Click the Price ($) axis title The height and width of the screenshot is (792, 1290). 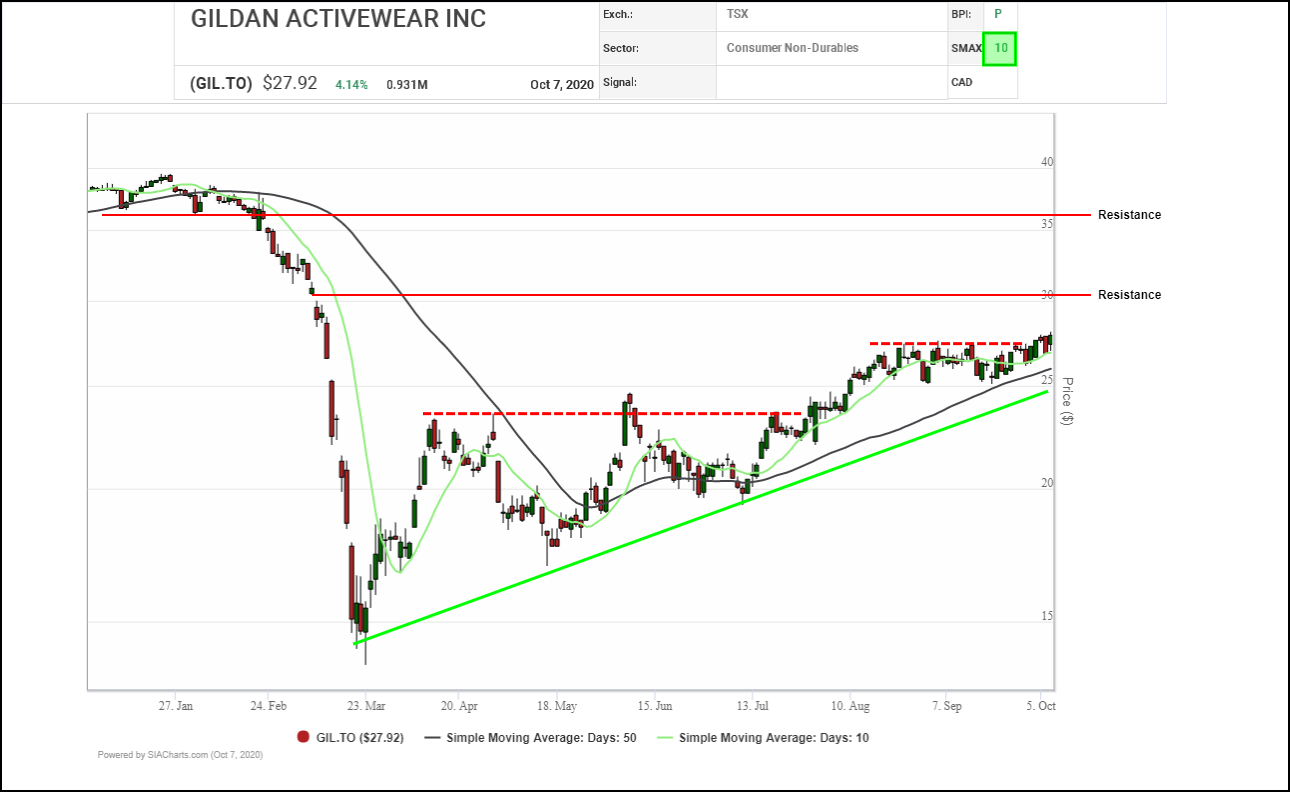pyautogui.click(x=1066, y=401)
